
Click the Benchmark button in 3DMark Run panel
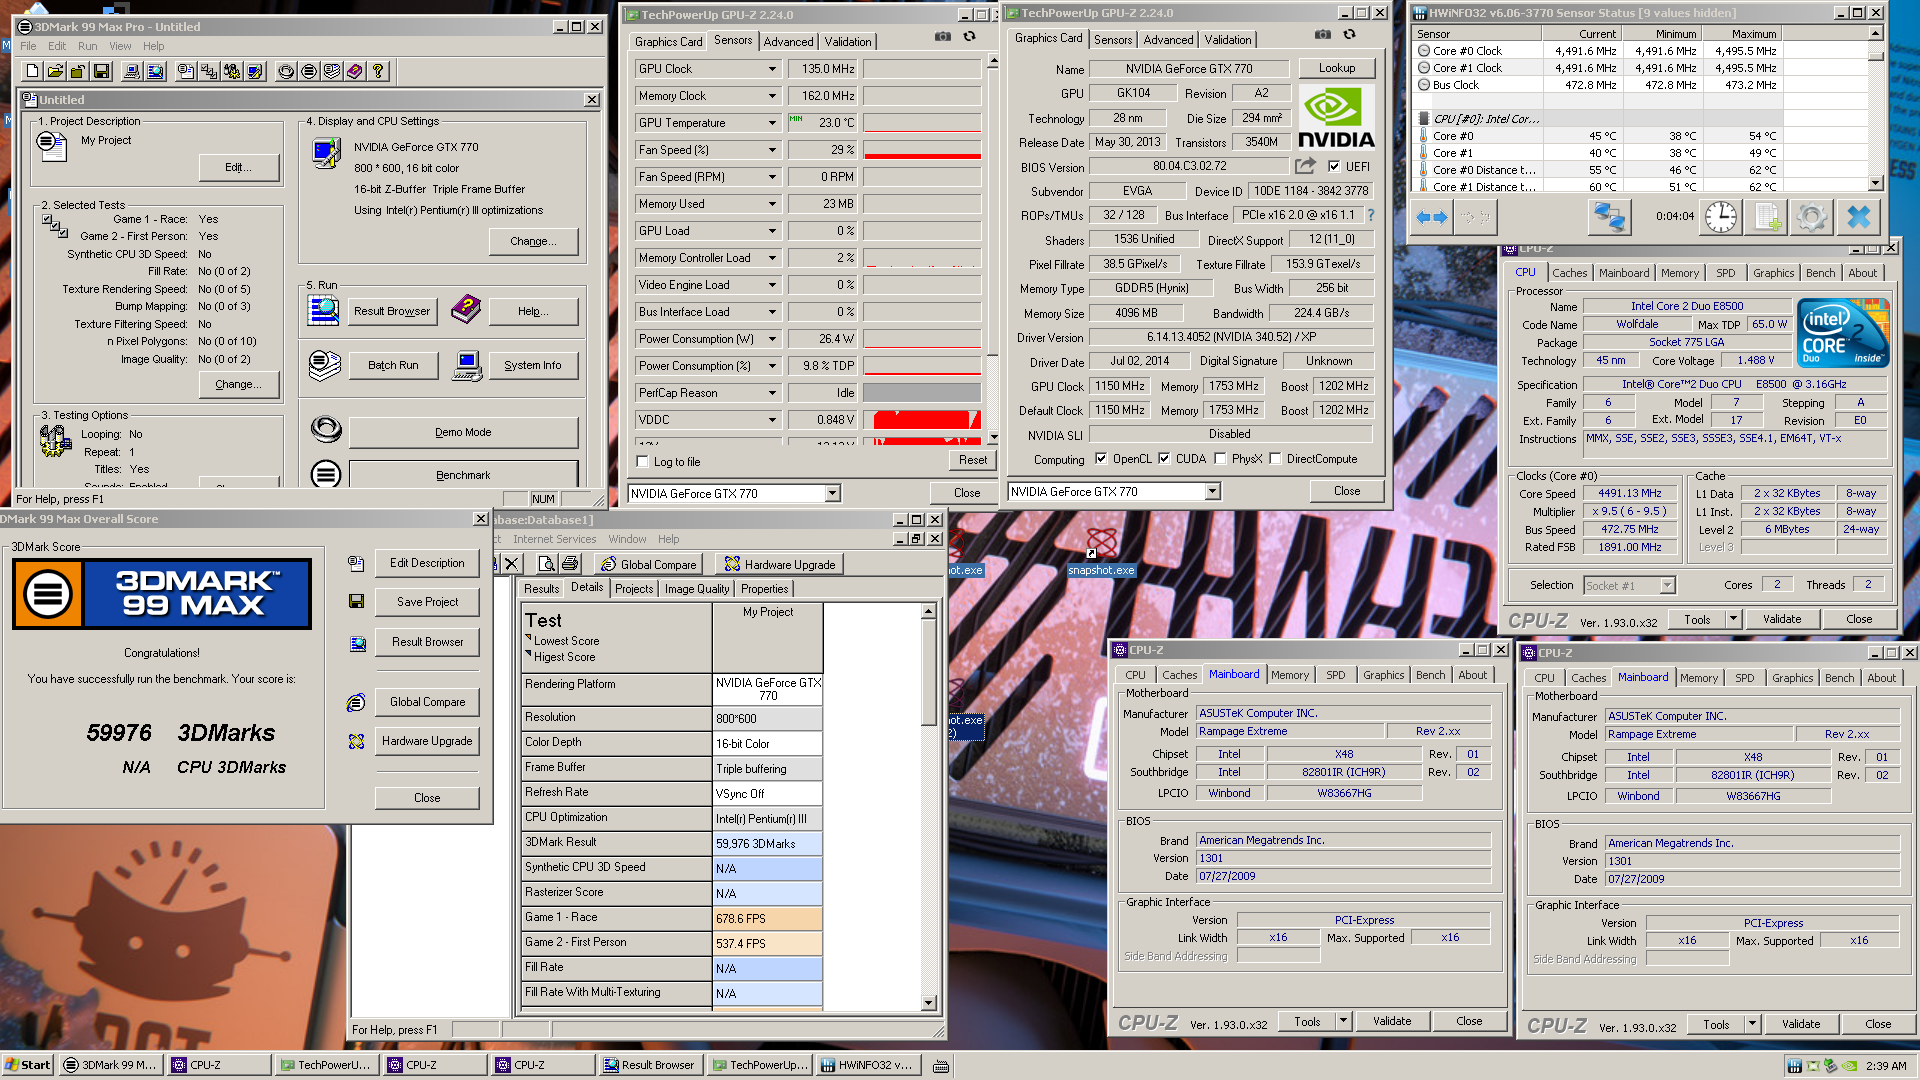463,475
